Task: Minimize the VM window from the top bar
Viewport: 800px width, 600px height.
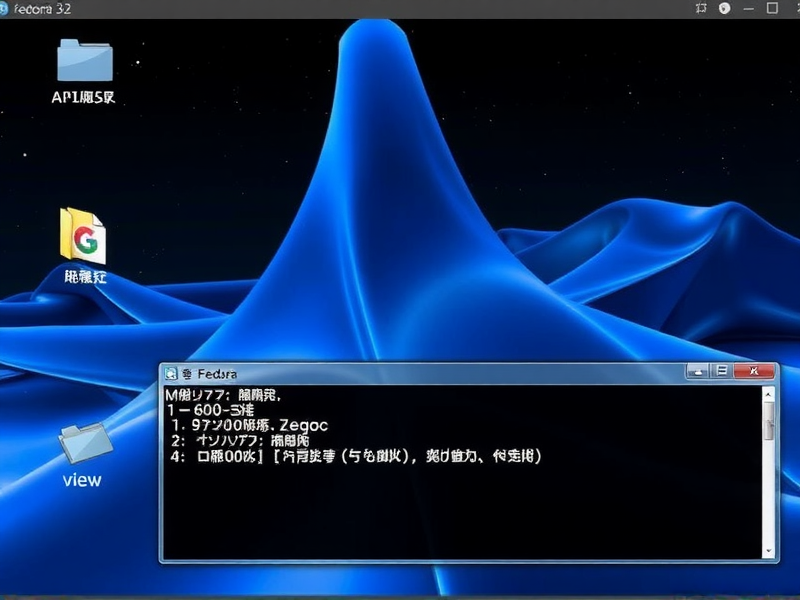Action: click(748, 8)
